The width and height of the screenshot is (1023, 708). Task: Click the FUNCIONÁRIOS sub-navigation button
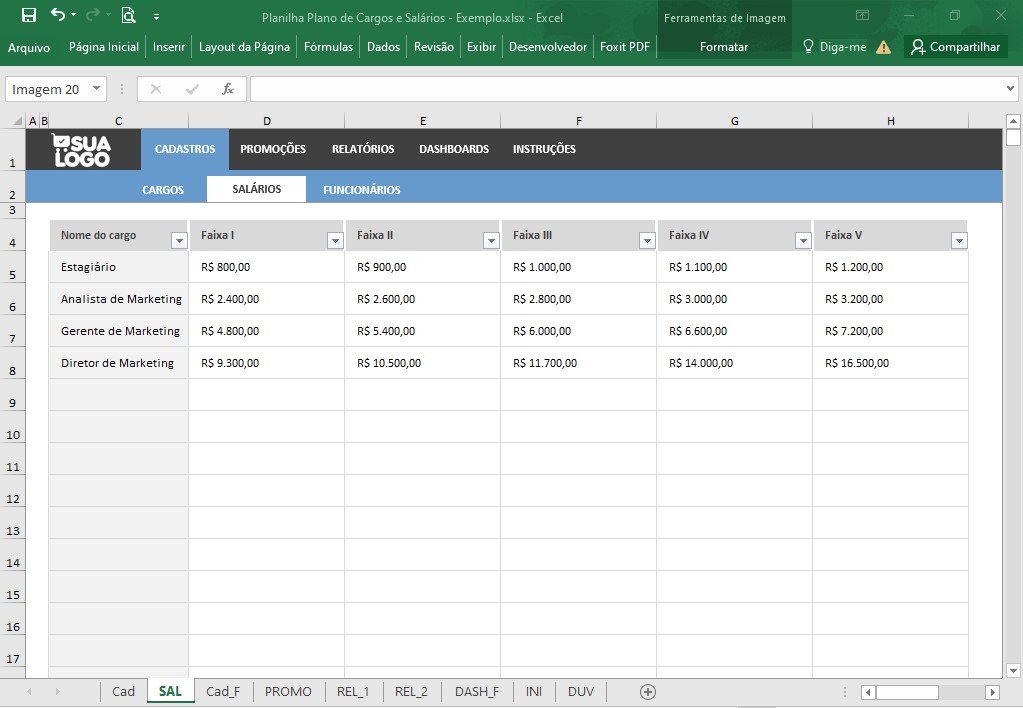(361, 190)
